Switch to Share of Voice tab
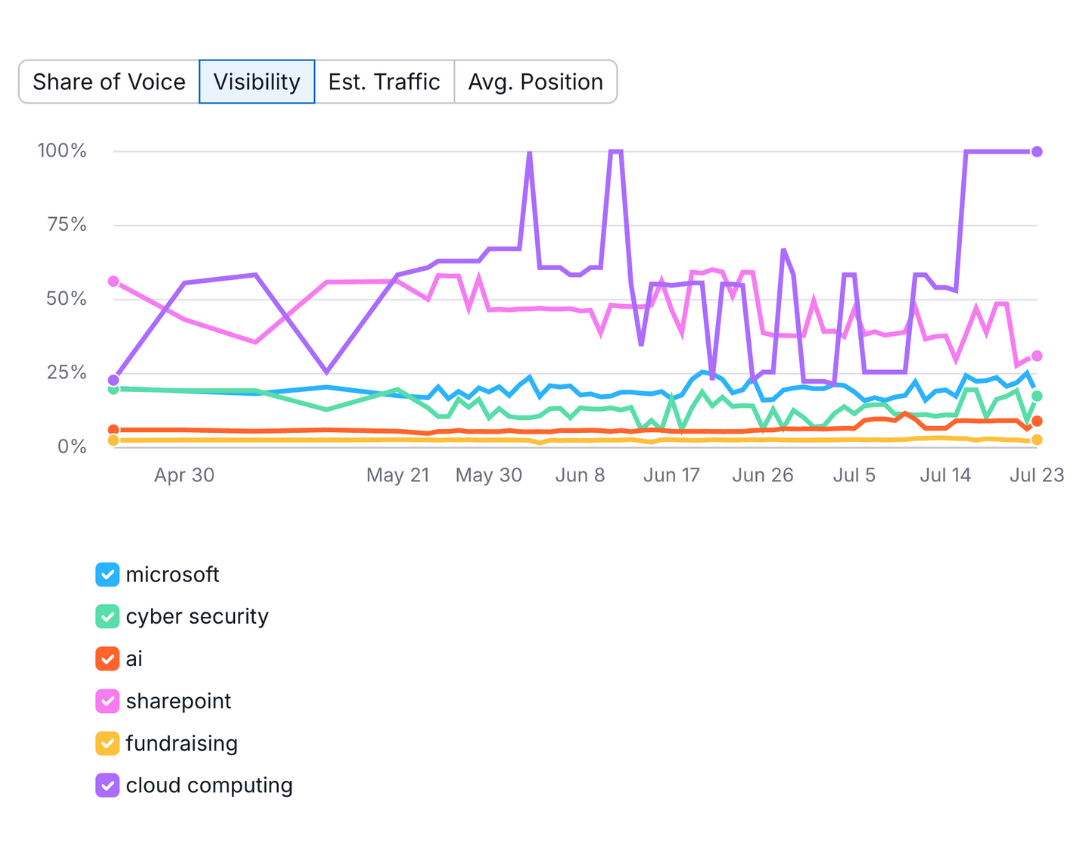The height and width of the screenshot is (847, 1080). pos(109,82)
